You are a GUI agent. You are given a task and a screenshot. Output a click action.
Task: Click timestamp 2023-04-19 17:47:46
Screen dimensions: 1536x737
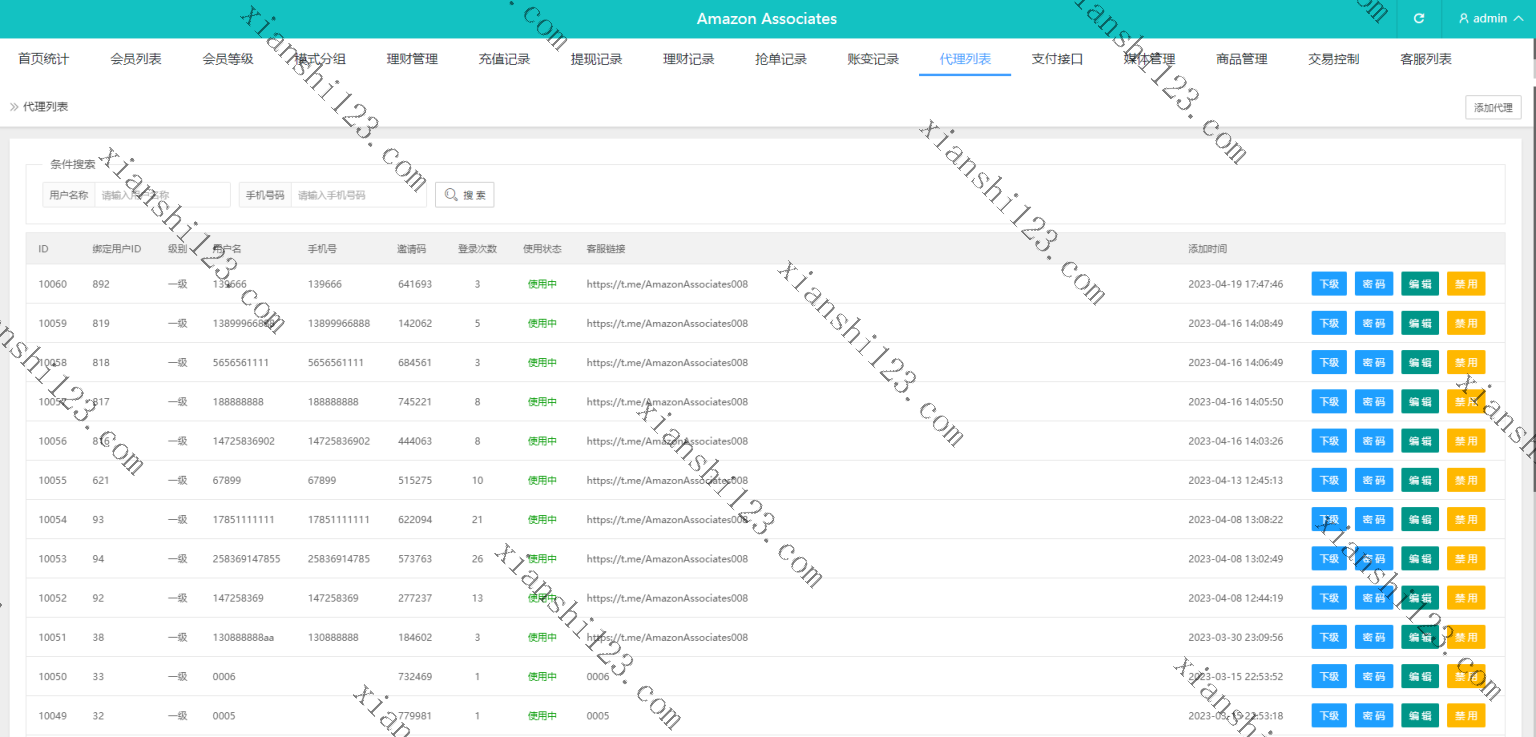pyautogui.click(x=1235, y=284)
